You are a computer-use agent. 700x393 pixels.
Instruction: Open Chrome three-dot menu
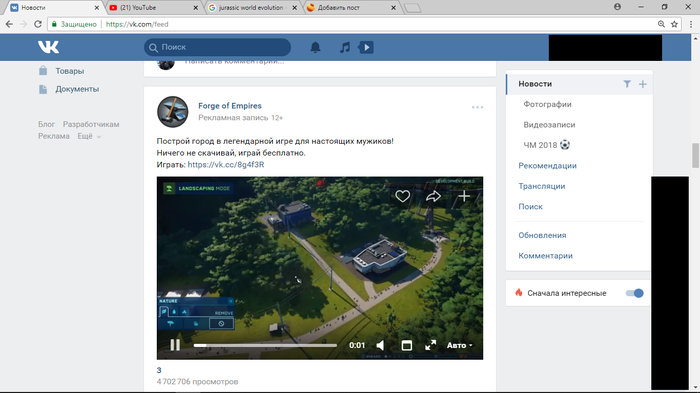(x=691, y=24)
